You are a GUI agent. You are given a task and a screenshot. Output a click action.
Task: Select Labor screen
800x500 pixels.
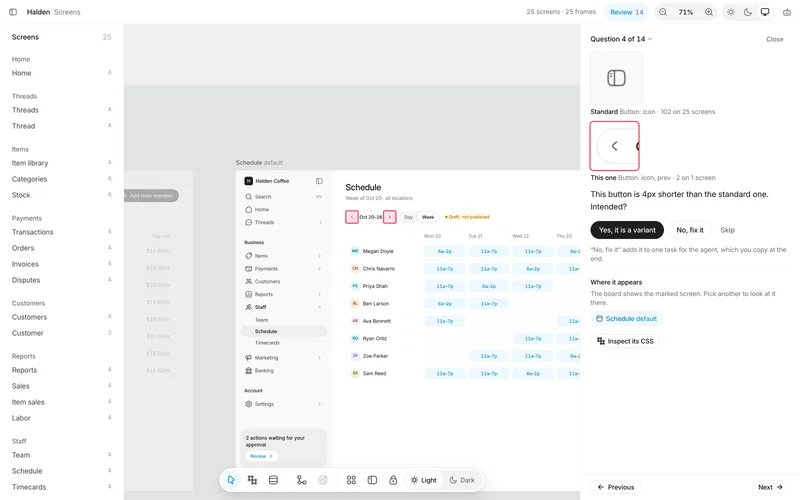pyautogui.click(x=61, y=418)
